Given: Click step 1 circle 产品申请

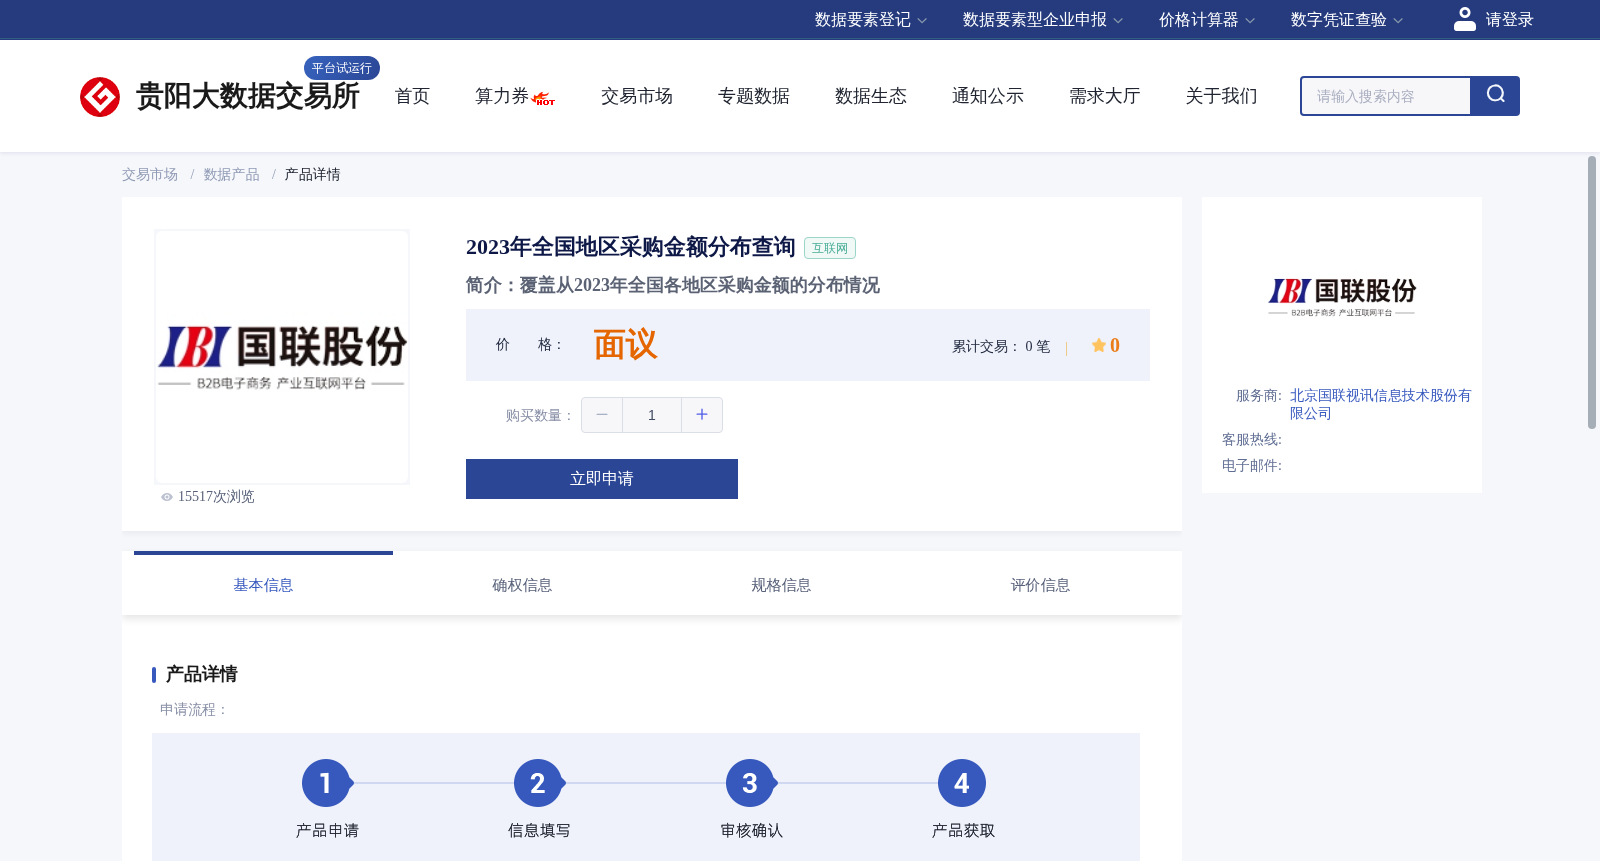Looking at the screenshot, I should pyautogui.click(x=326, y=783).
